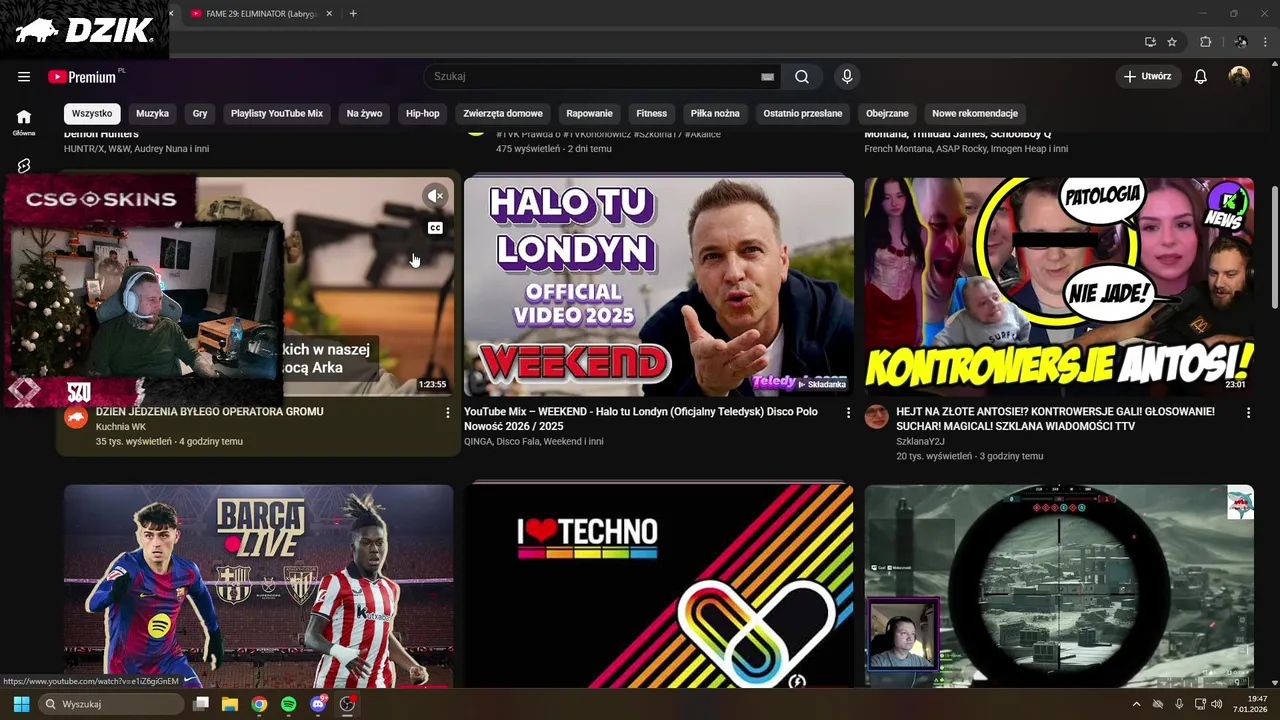This screenshot has width=1280, height=720.
Task: Open YouTube account avatar menu
Action: point(1239,77)
